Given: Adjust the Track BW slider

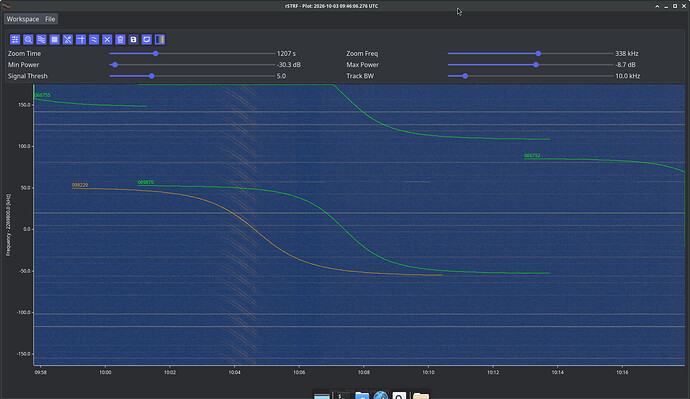Looking at the screenshot, I should tap(530, 76).
